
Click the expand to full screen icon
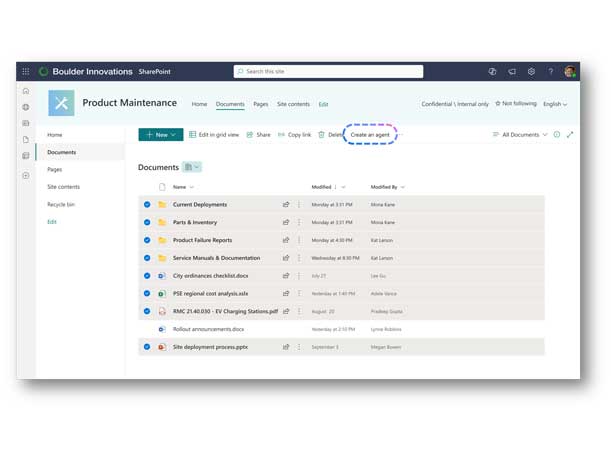click(x=570, y=134)
